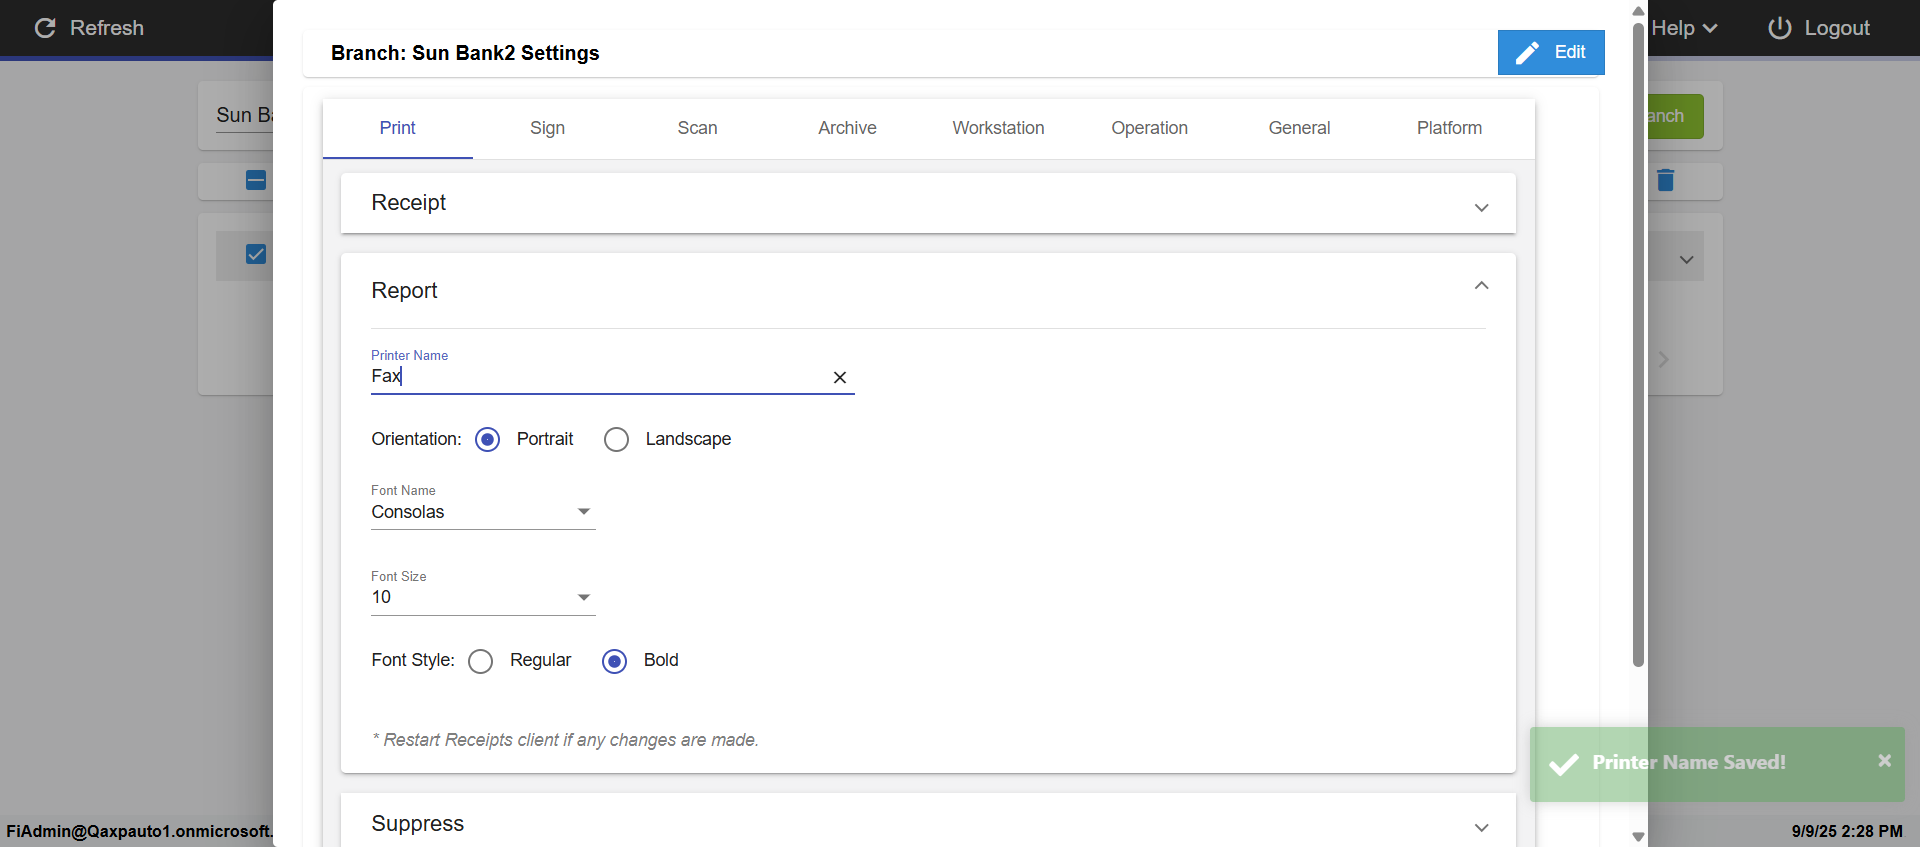Choose Regular font style
The width and height of the screenshot is (1920, 847).
pyautogui.click(x=481, y=662)
